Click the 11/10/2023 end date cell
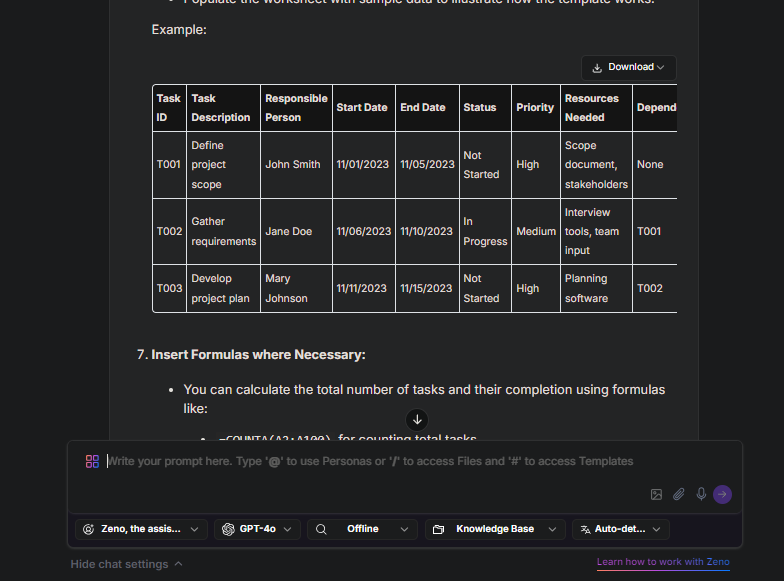This screenshot has height=581, width=784. [x=428, y=232]
